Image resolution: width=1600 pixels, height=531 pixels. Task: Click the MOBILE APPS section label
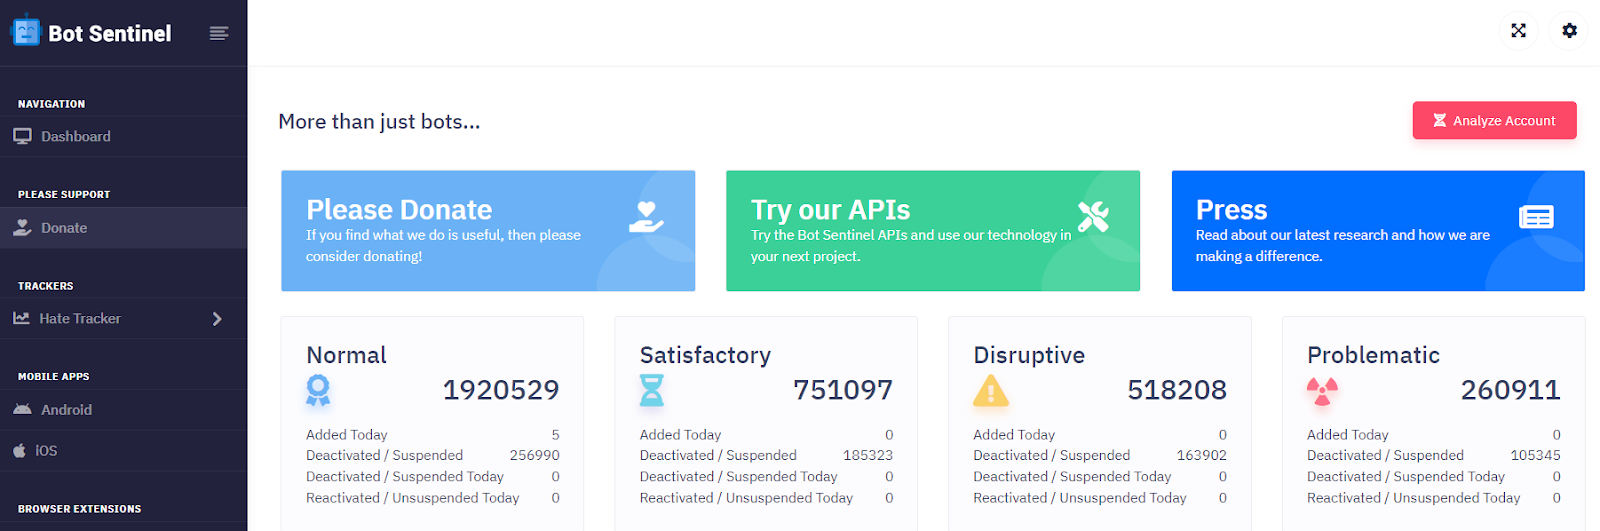coord(54,377)
